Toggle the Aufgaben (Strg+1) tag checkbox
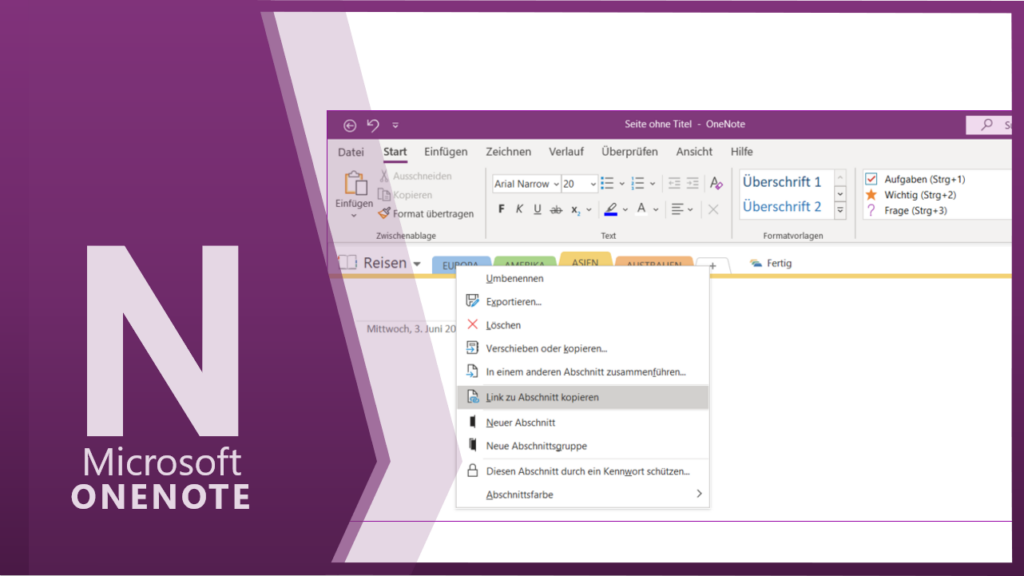1024x576 pixels. 871,179
